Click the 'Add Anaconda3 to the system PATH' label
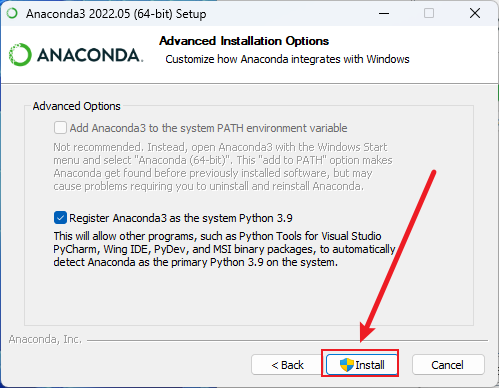 pos(208,128)
